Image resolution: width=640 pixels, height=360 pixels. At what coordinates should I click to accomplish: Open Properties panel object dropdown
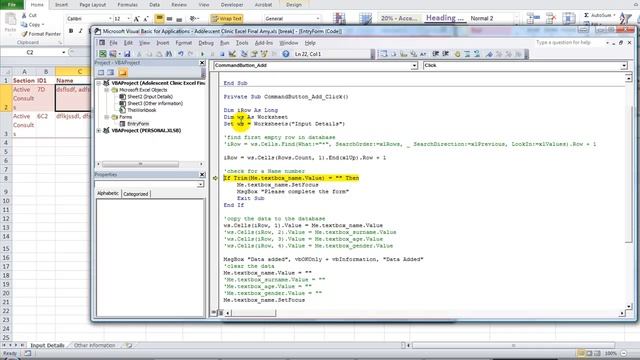coord(200,184)
